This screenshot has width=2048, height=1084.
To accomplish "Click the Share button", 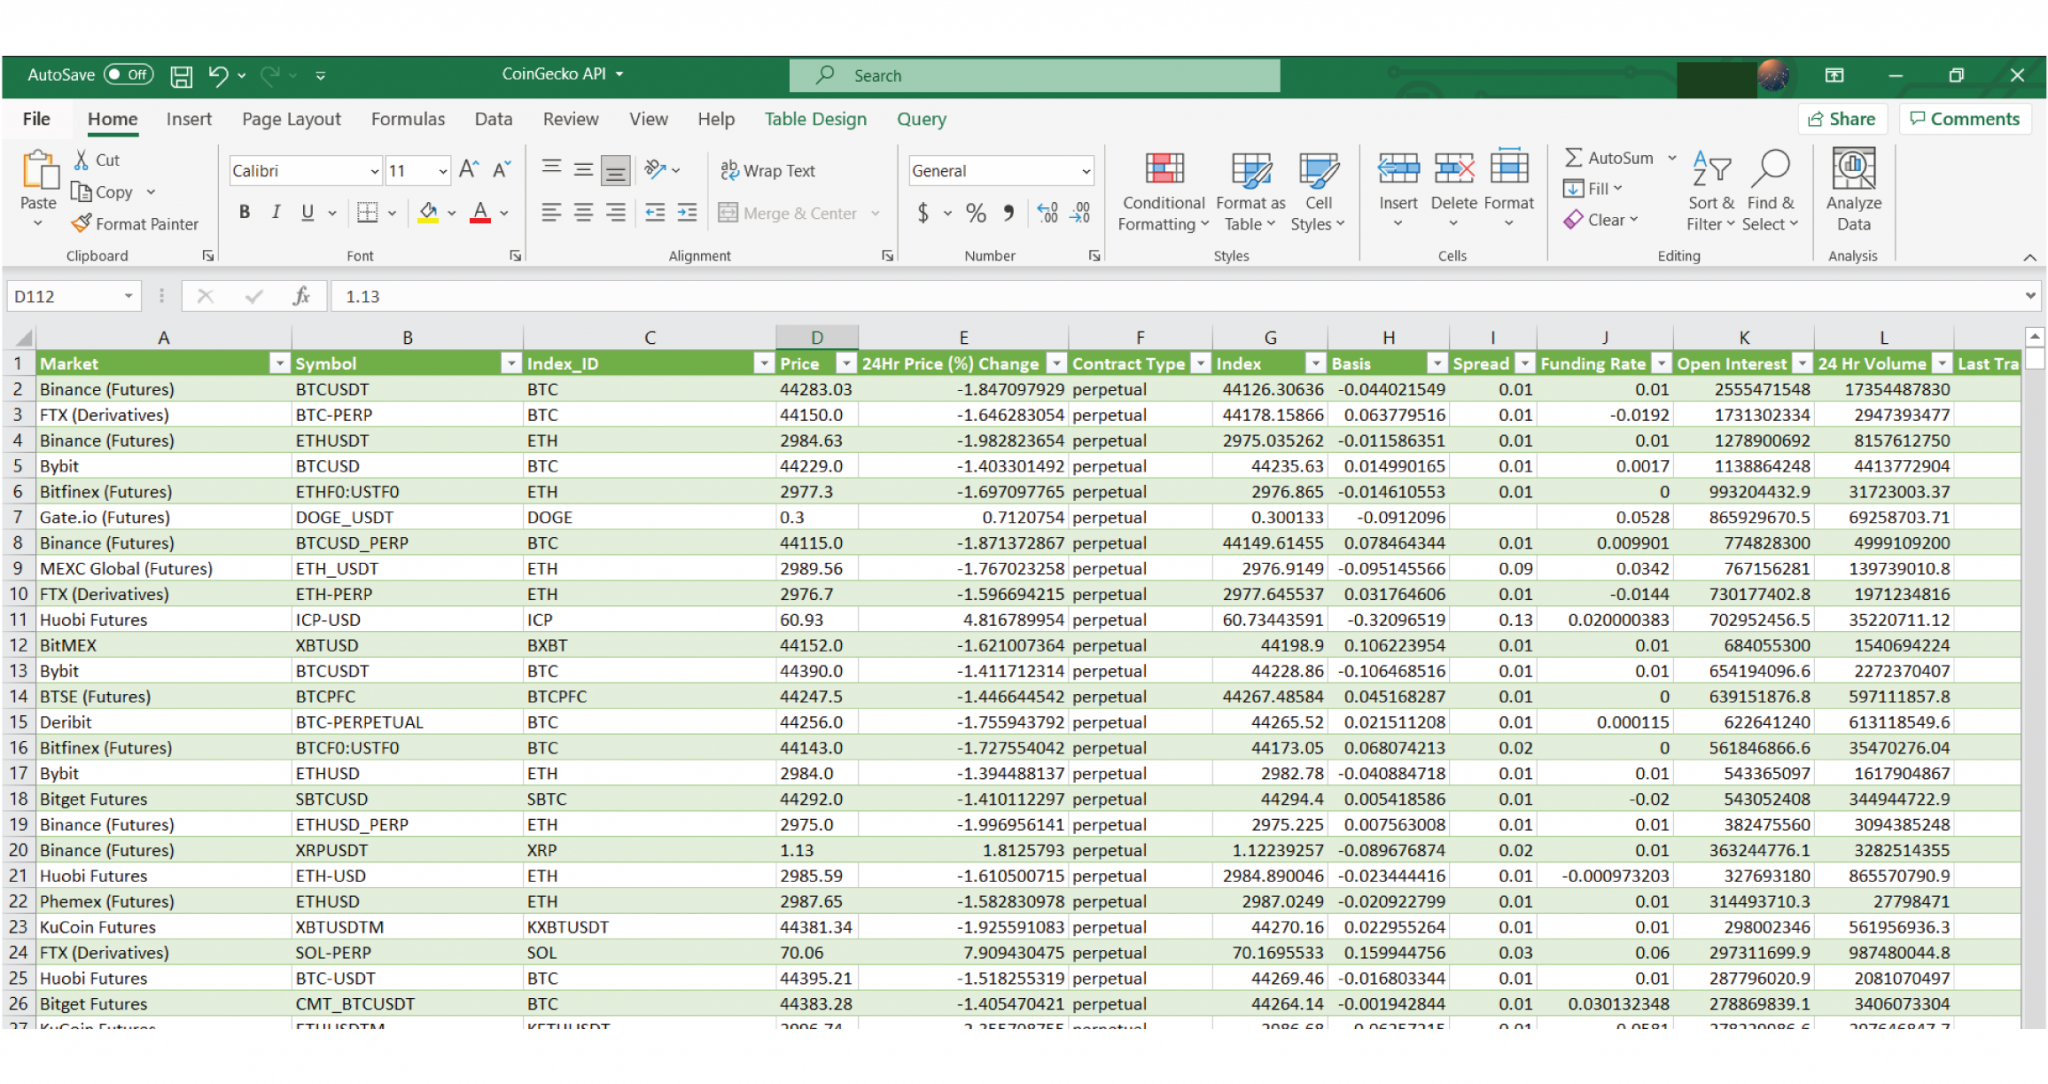I will tap(1841, 119).
